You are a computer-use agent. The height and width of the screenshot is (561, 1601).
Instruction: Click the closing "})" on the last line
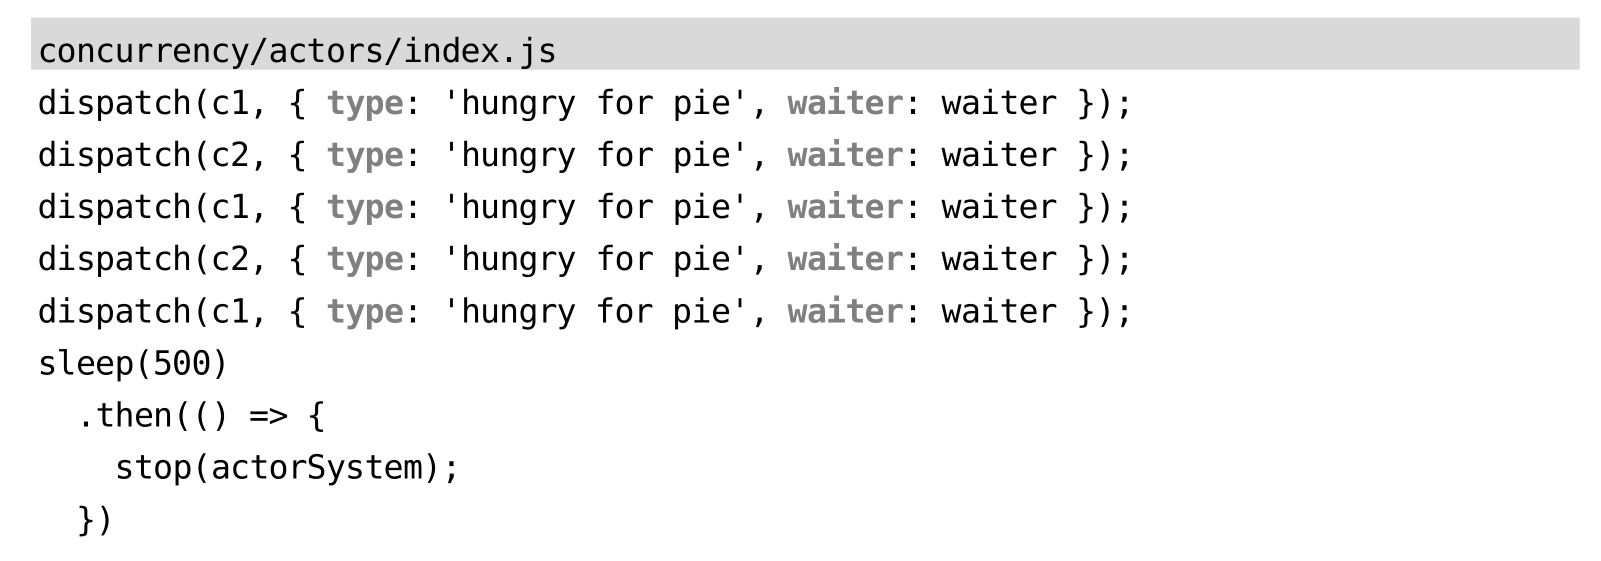(95, 520)
